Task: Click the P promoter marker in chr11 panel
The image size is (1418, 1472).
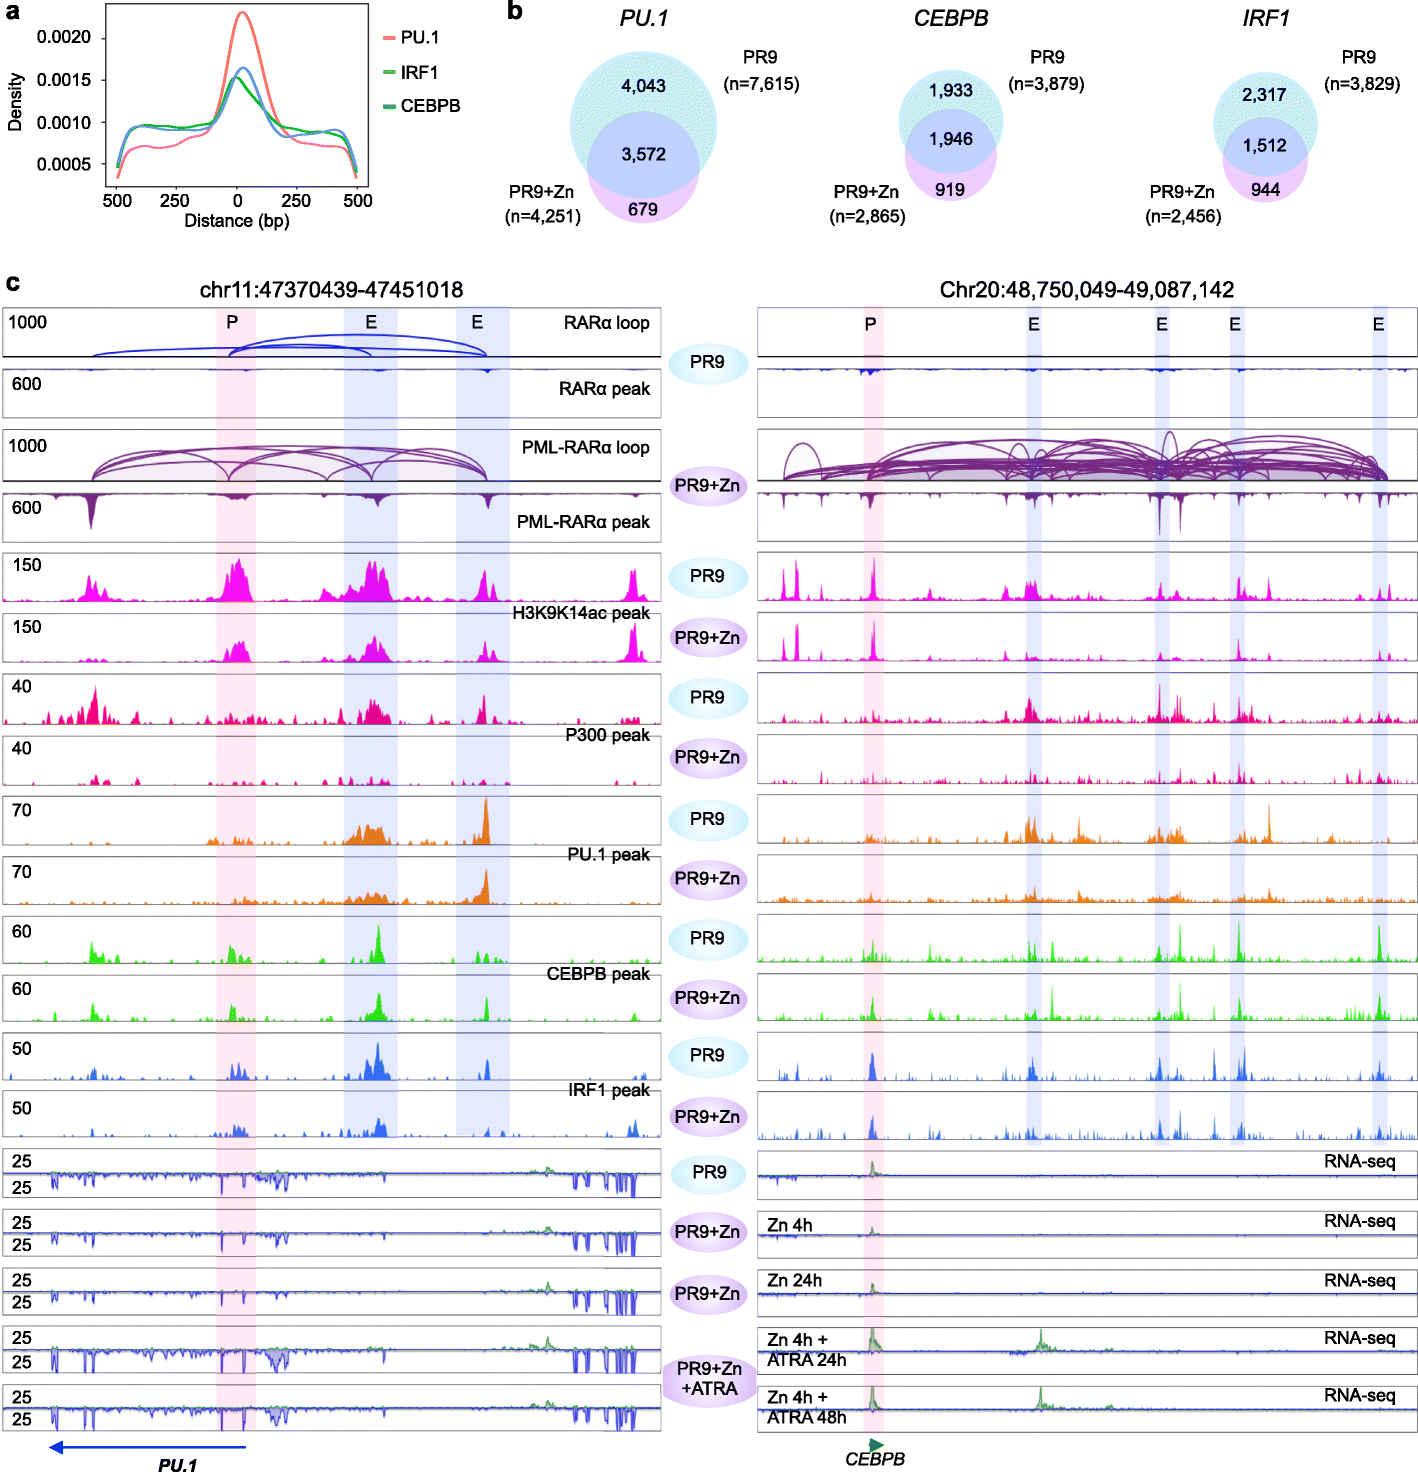Action: tap(232, 322)
